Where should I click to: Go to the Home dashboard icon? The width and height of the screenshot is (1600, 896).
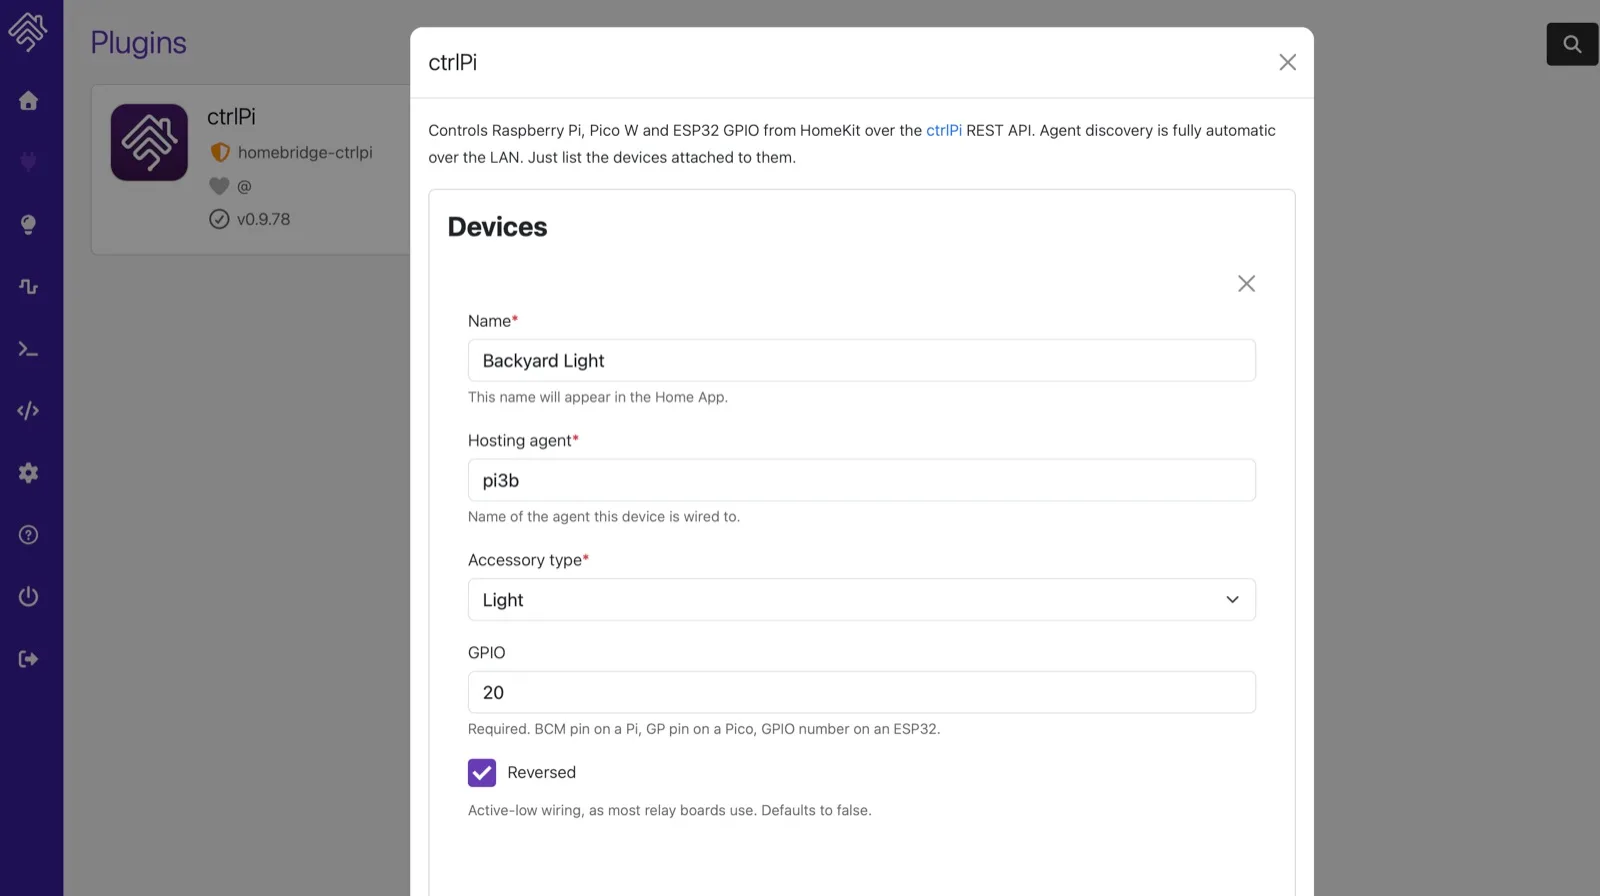(28, 100)
